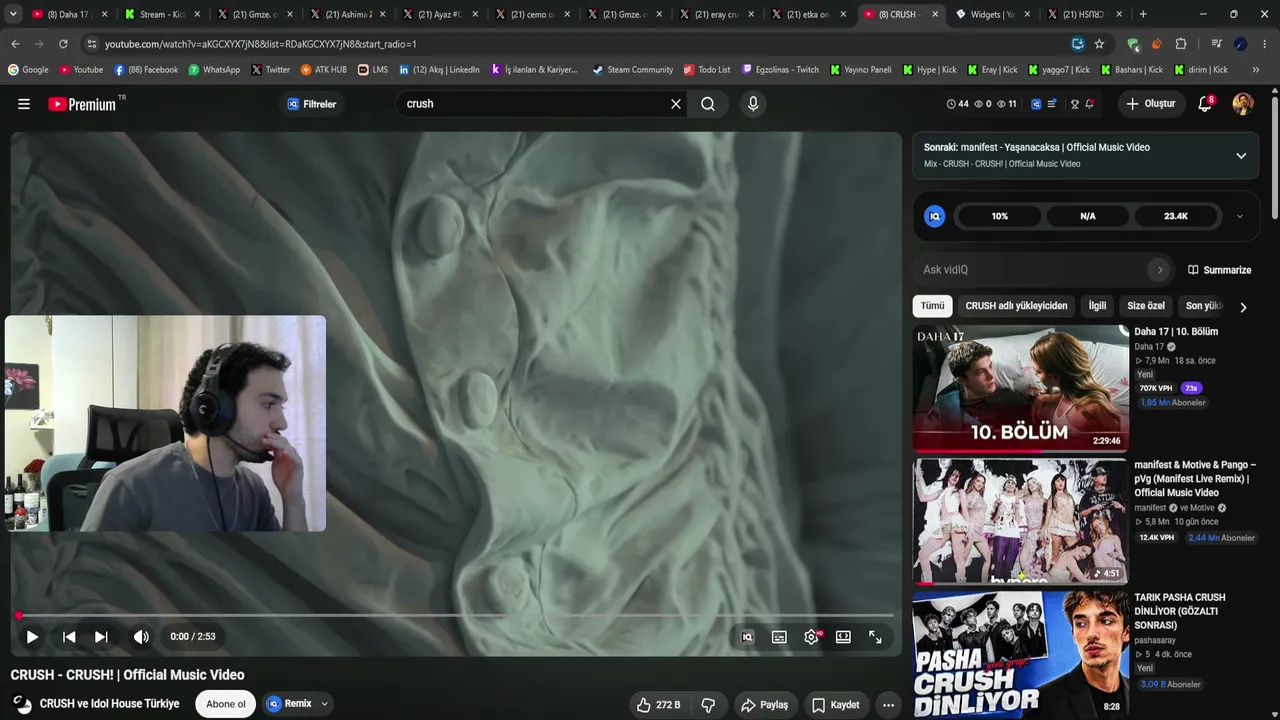
Task: Seek on the video progress bar
Action: [x=456, y=616]
